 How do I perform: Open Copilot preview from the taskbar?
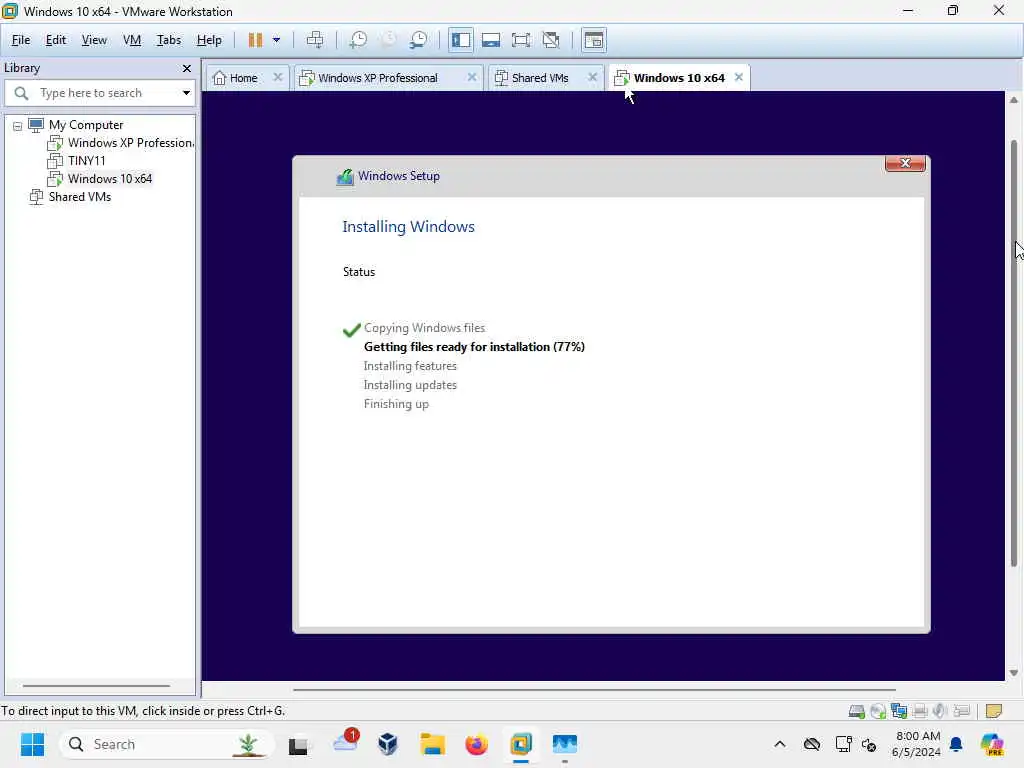click(x=992, y=744)
